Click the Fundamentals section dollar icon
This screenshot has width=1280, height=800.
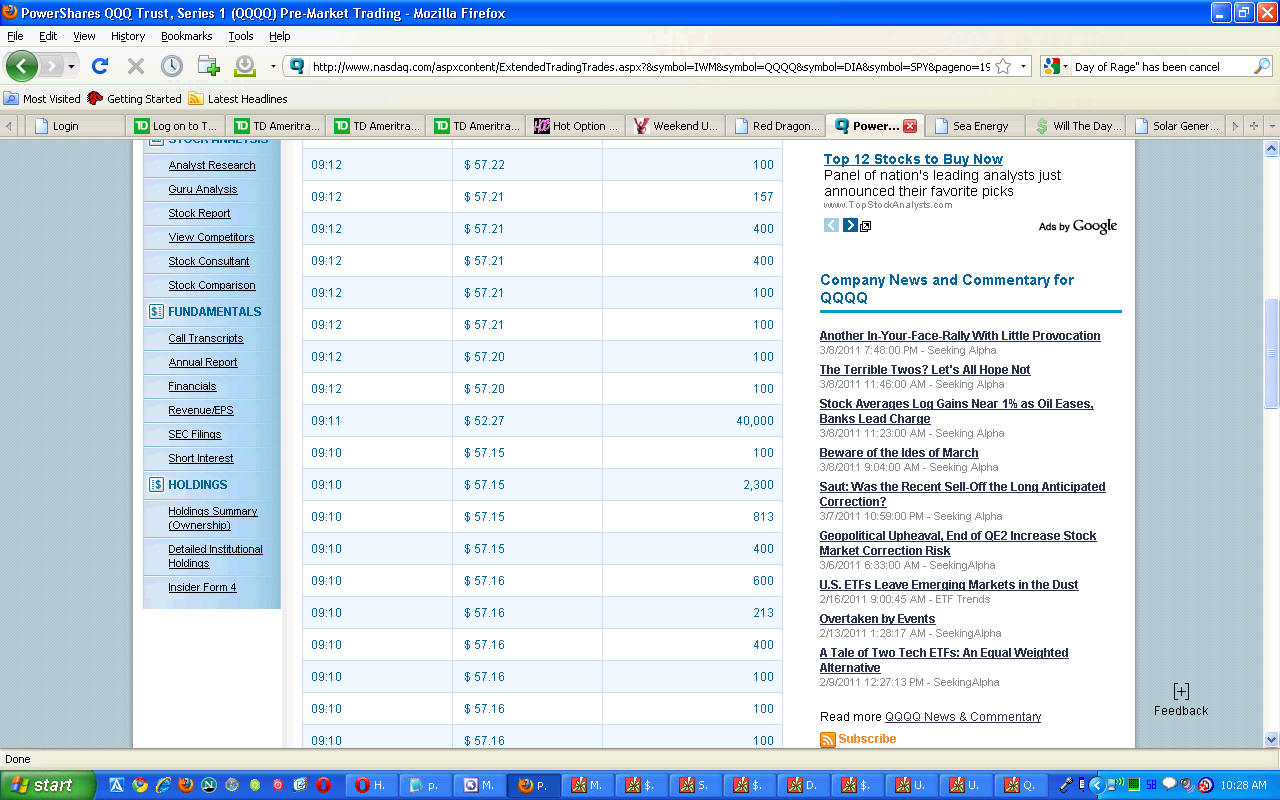click(156, 312)
